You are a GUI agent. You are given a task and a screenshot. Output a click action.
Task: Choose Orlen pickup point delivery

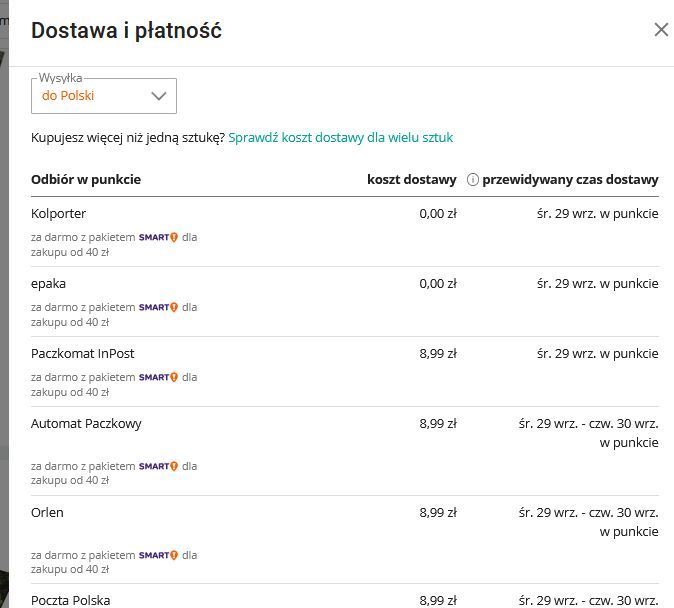[x=47, y=513]
